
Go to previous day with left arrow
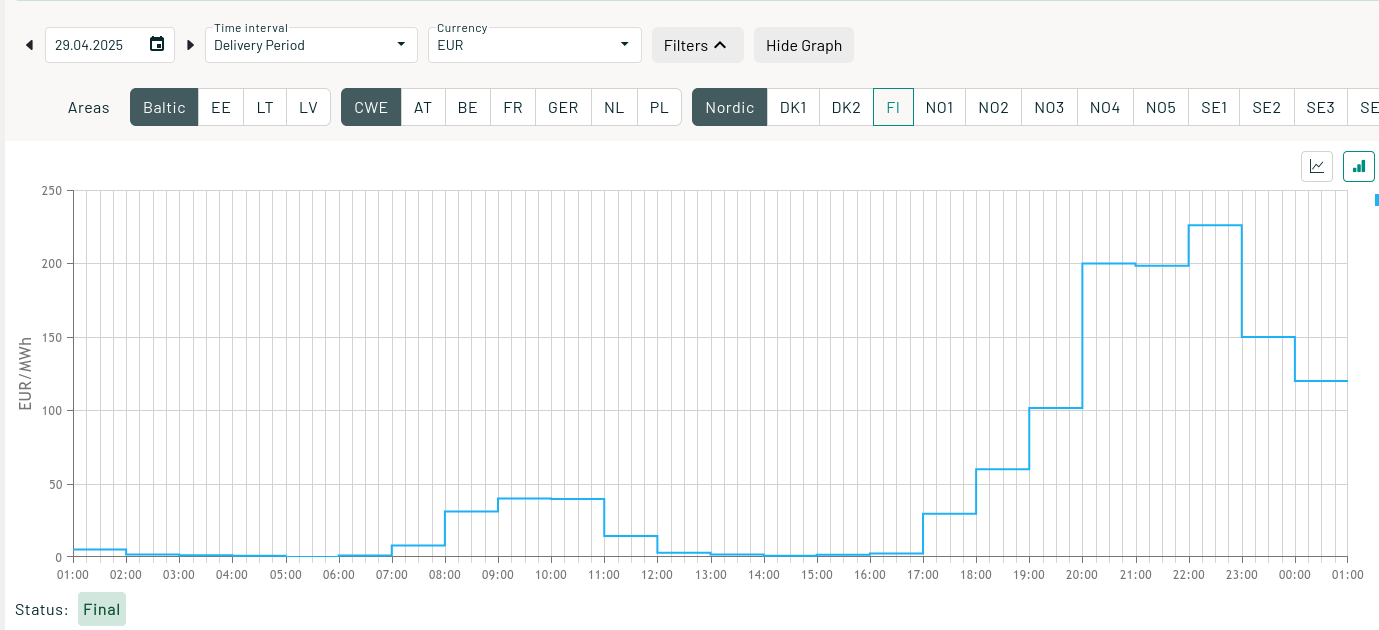click(x=29, y=45)
